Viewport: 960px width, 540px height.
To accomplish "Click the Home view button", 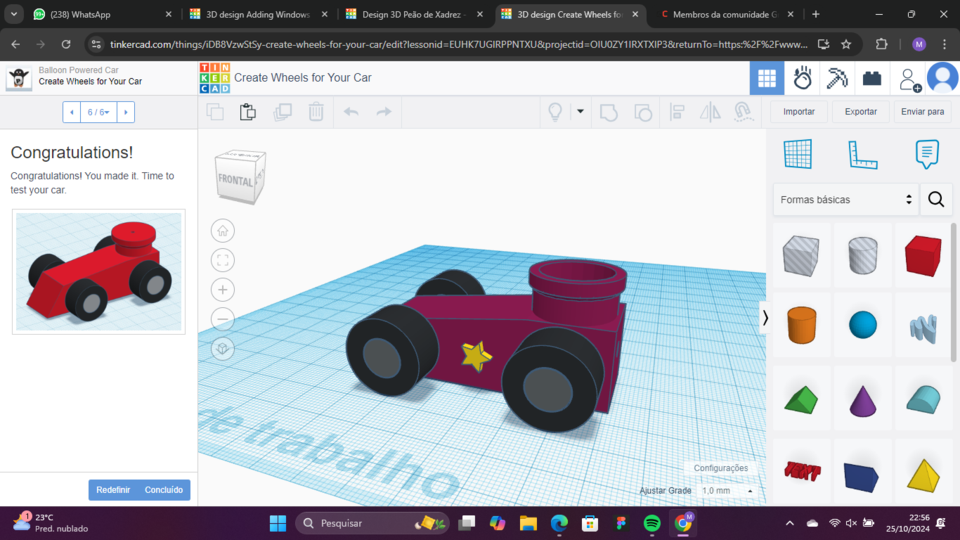I will pos(223,231).
